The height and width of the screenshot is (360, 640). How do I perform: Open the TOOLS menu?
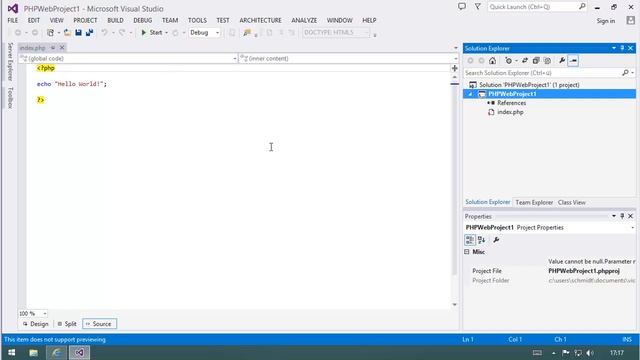198,20
